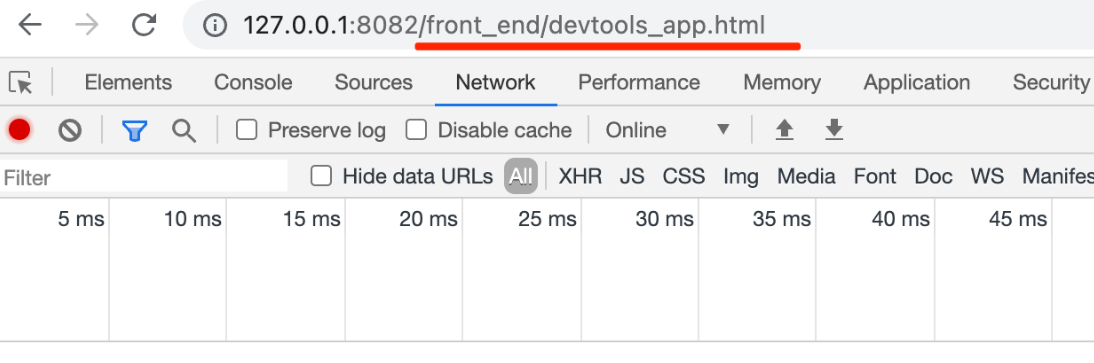Import HAR file with upload arrow
Image resolution: width=1094 pixels, height=363 pixels.
(x=785, y=130)
